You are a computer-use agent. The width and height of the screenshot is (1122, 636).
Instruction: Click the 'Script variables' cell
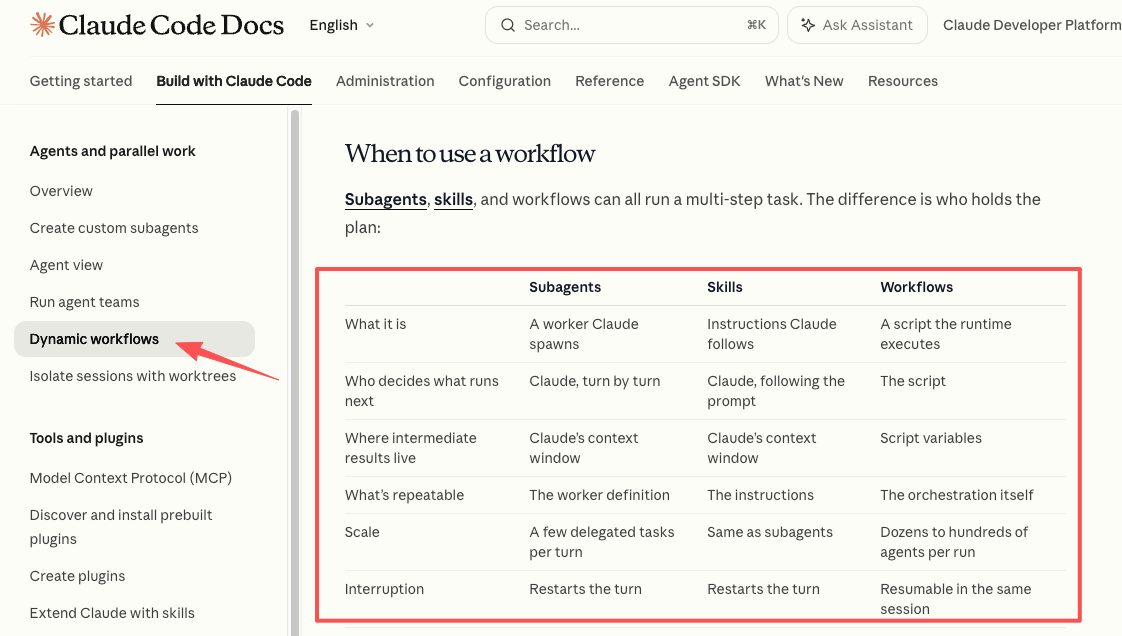click(x=931, y=438)
